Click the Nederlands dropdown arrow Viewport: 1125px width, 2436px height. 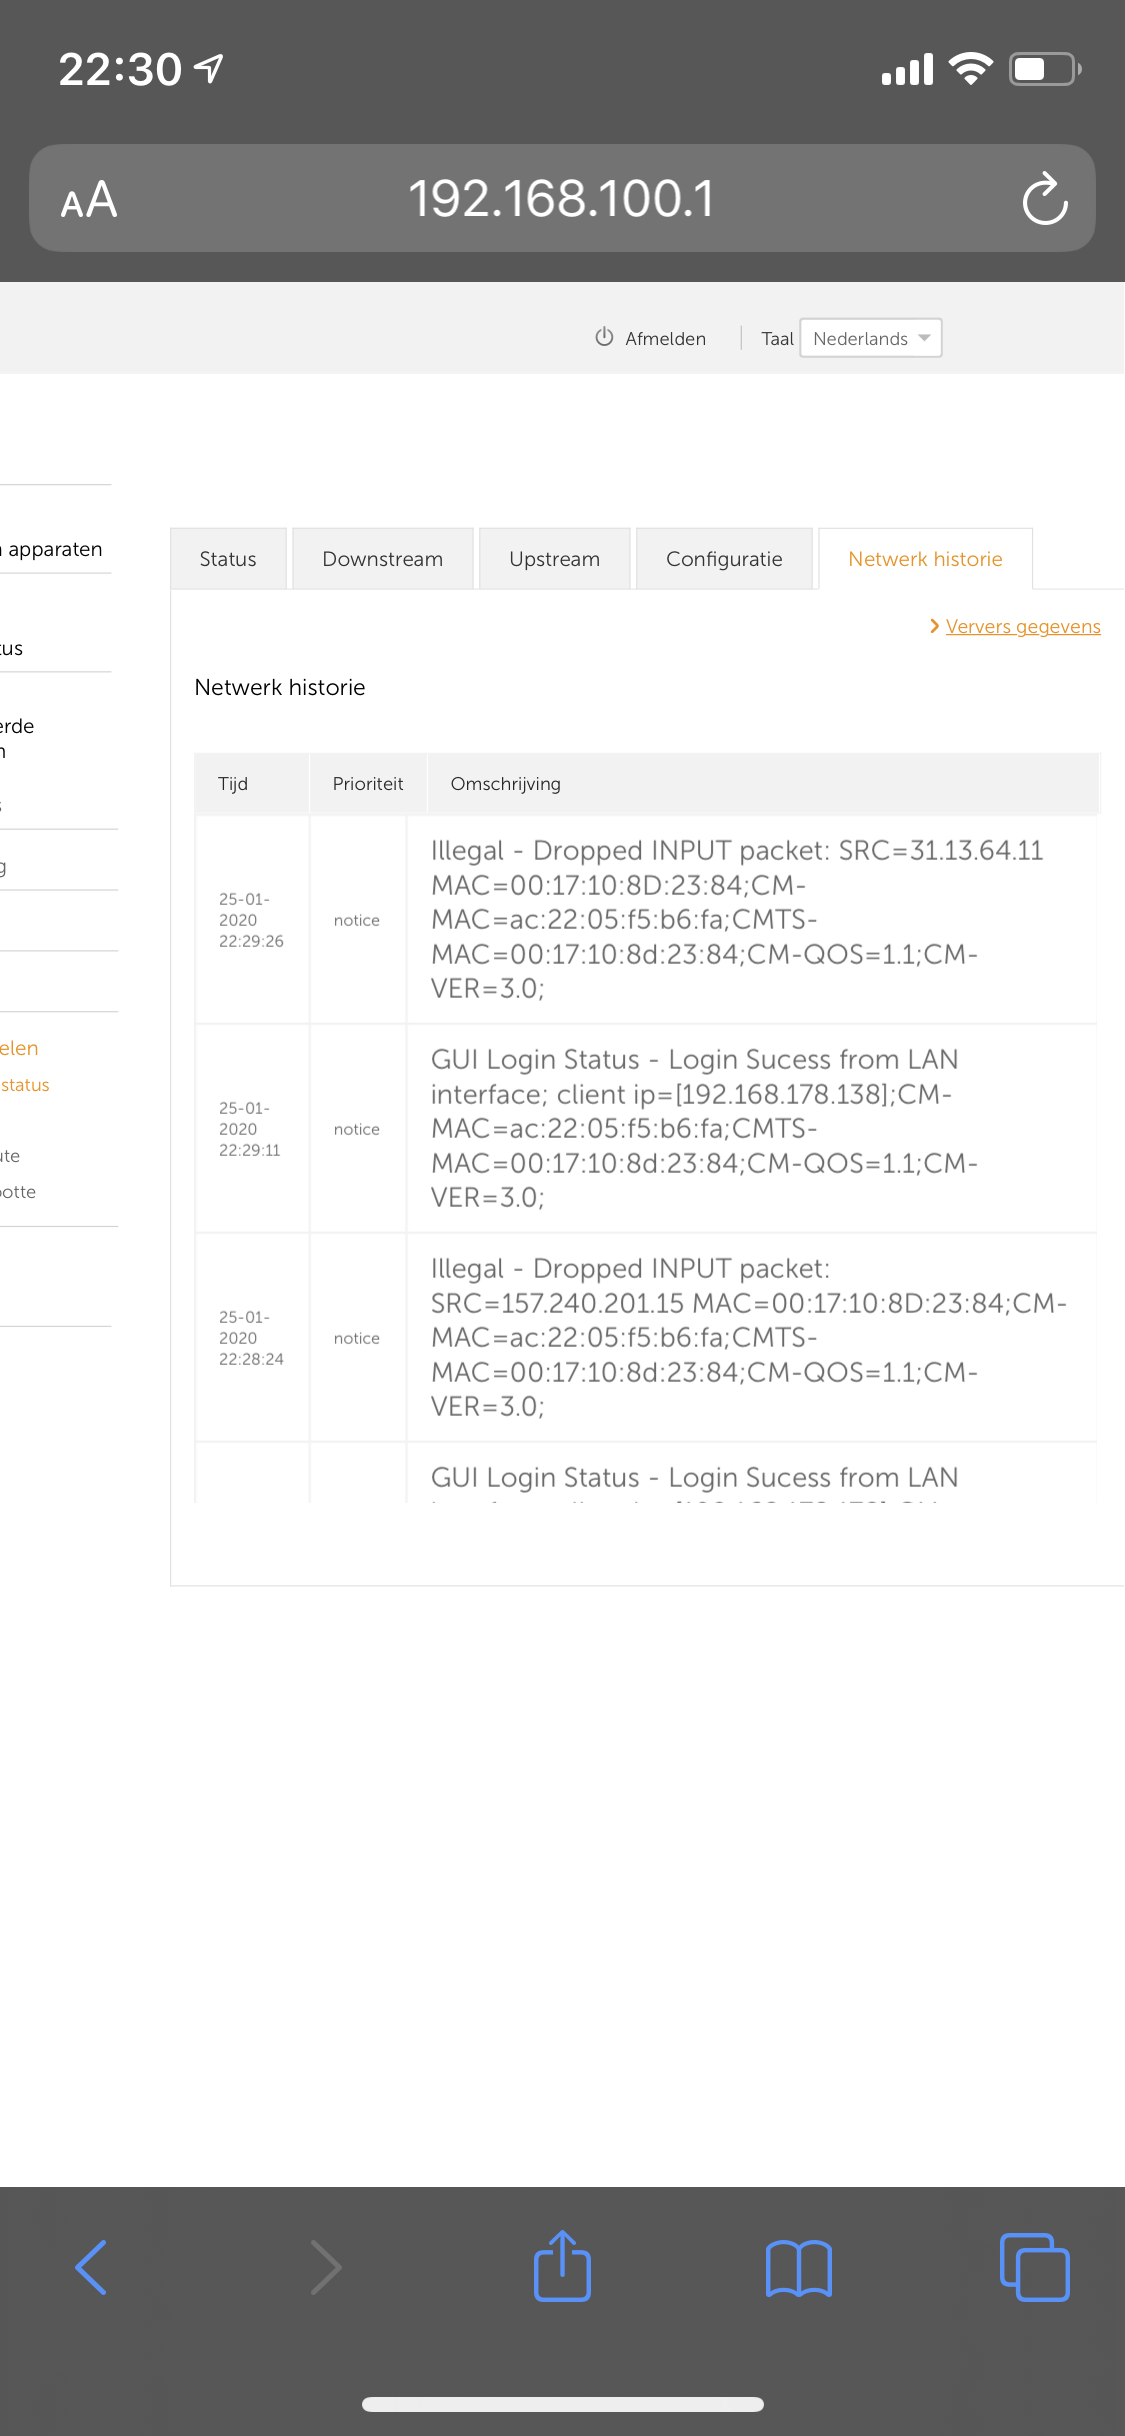(924, 338)
